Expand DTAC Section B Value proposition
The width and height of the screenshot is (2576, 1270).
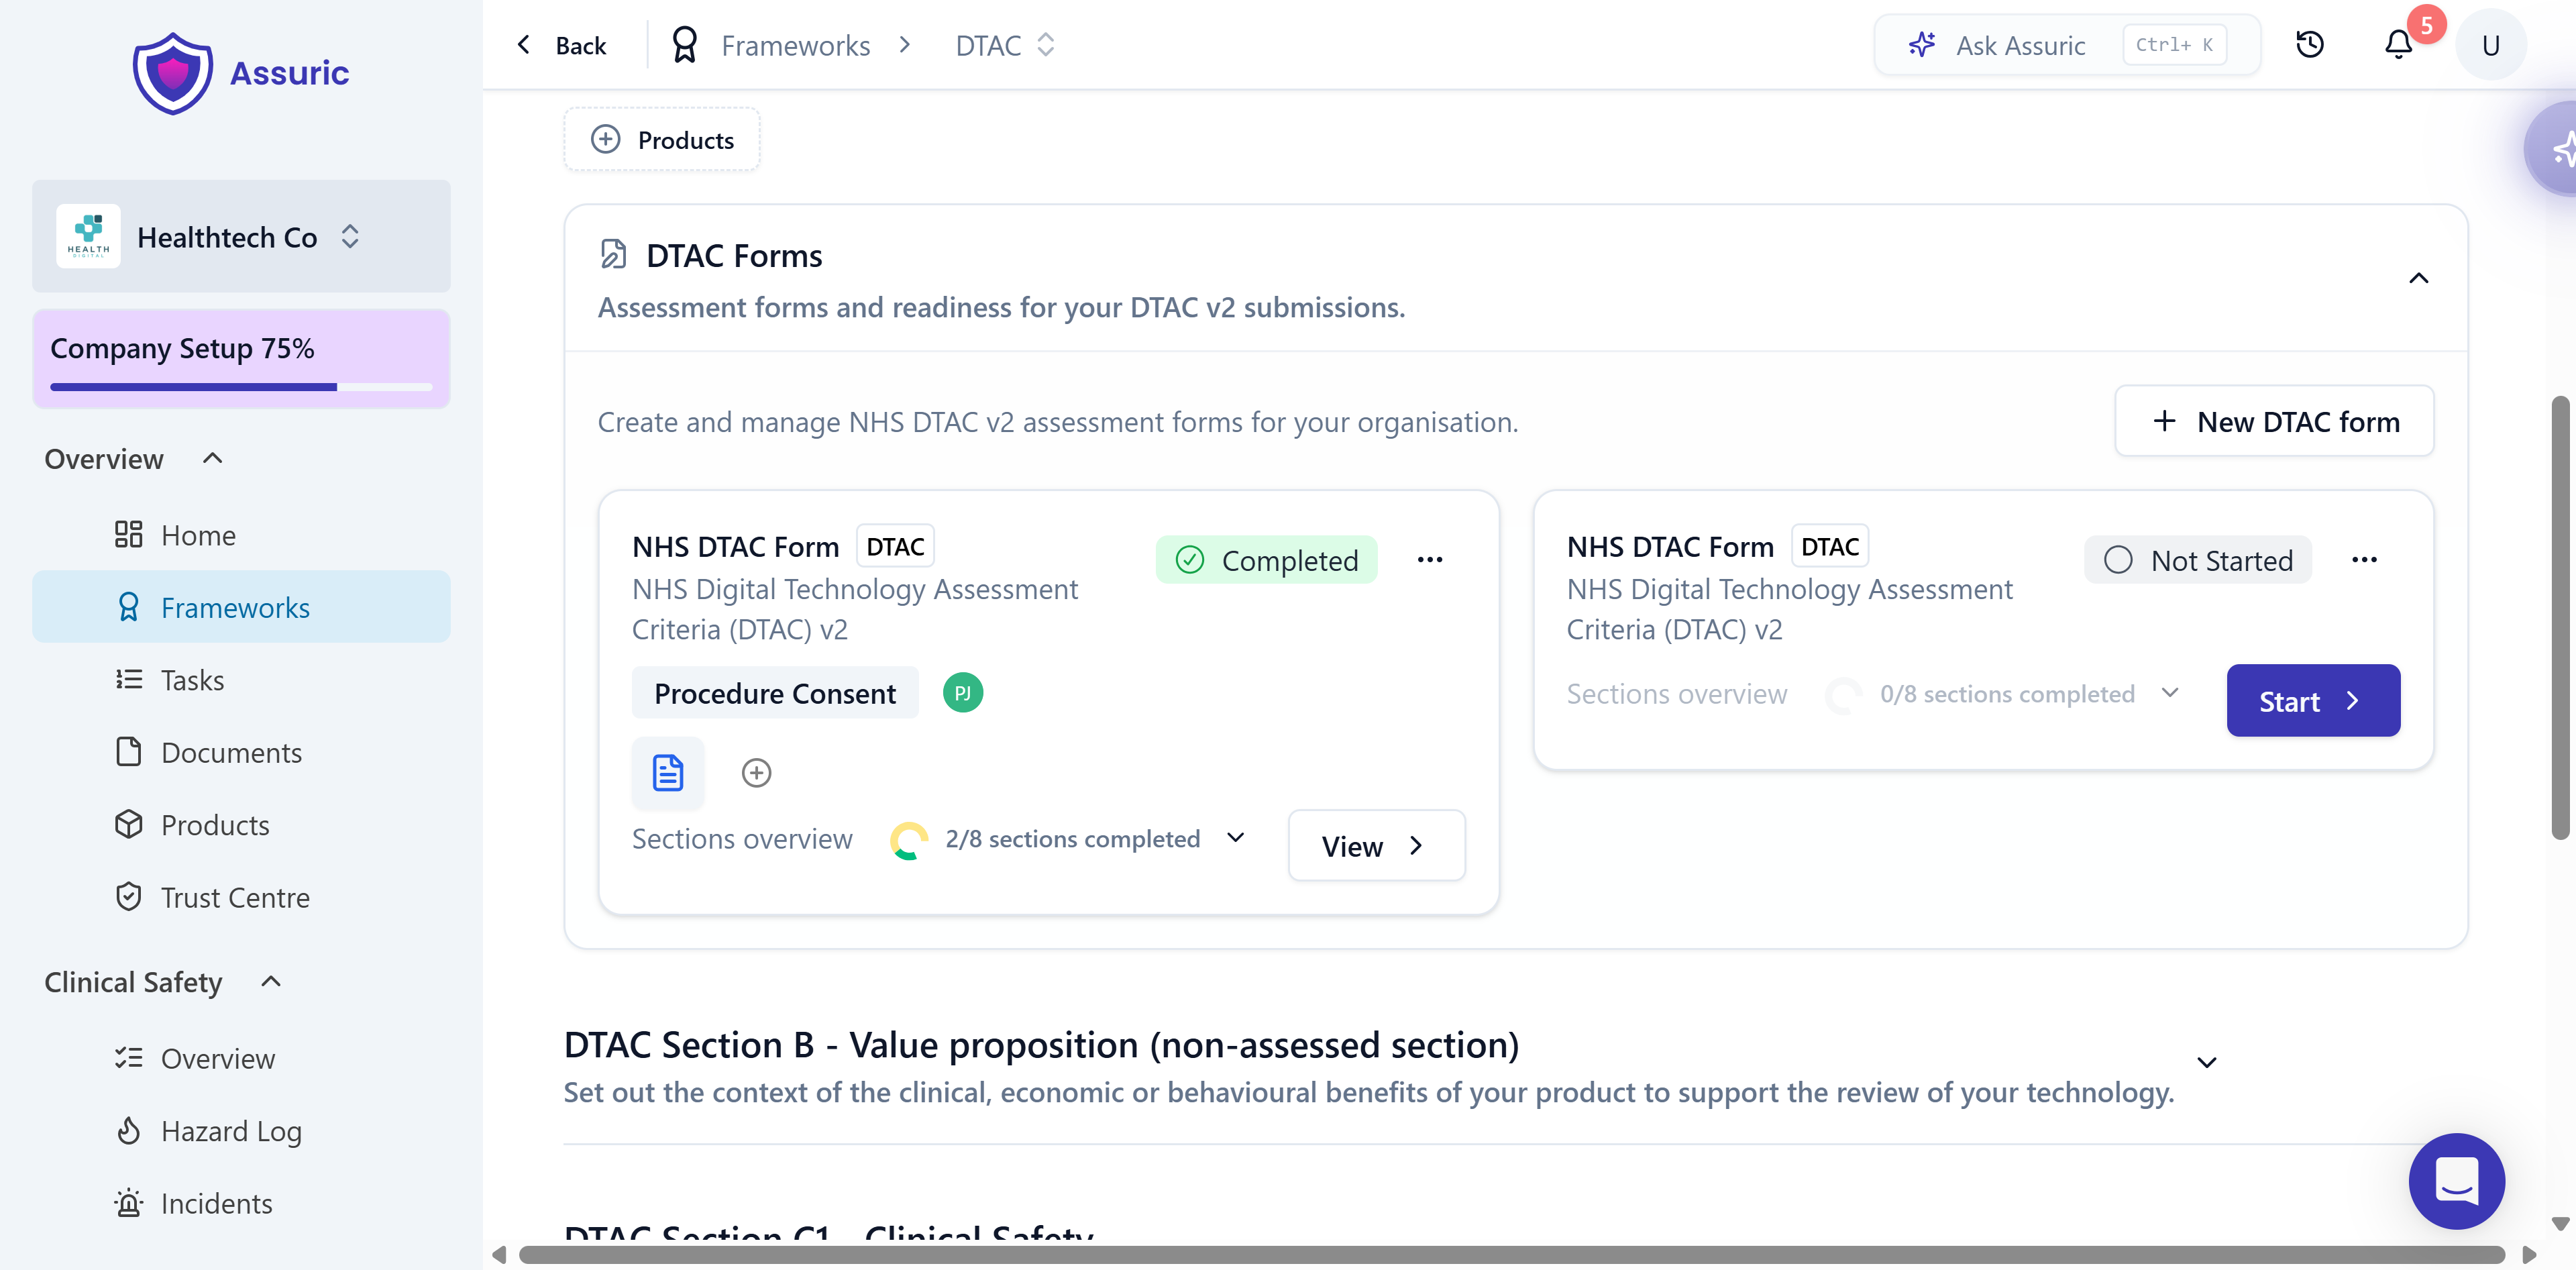[2207, 1062]
